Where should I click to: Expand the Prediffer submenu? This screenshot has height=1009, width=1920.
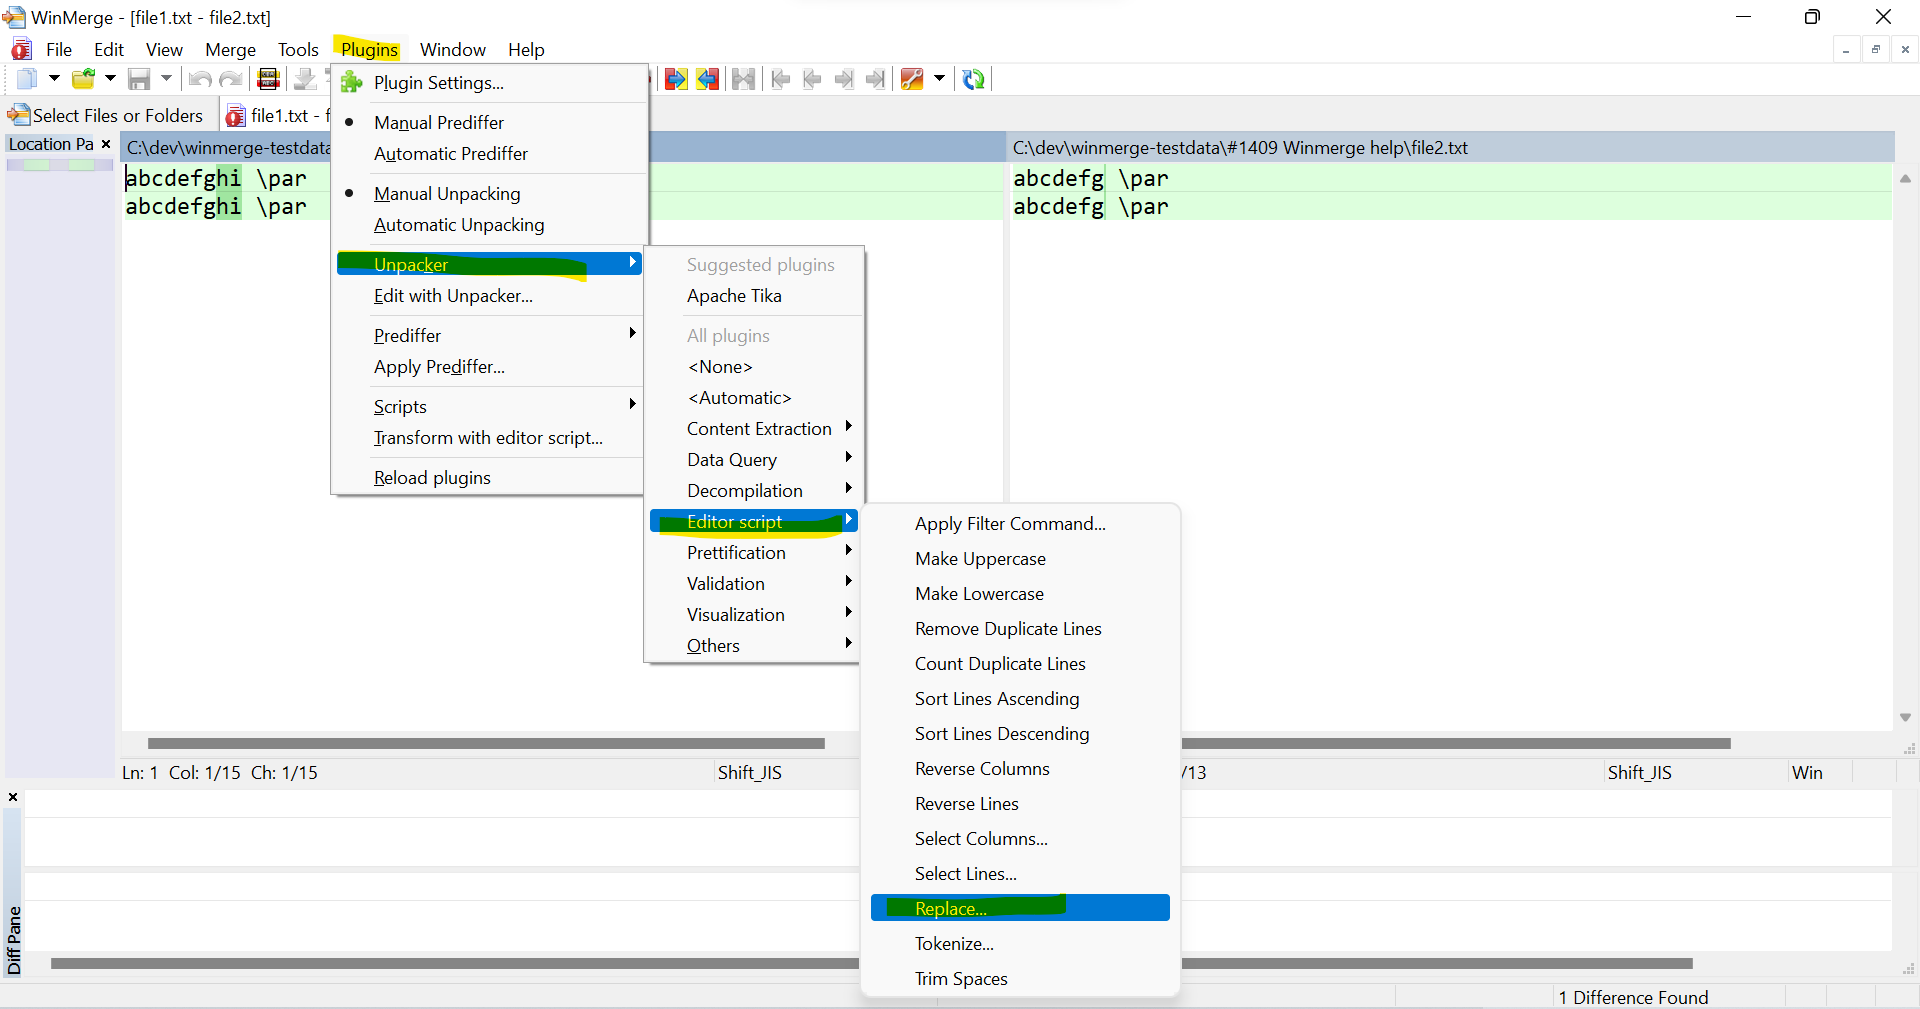pyautogui.click(x=407, y=335)
